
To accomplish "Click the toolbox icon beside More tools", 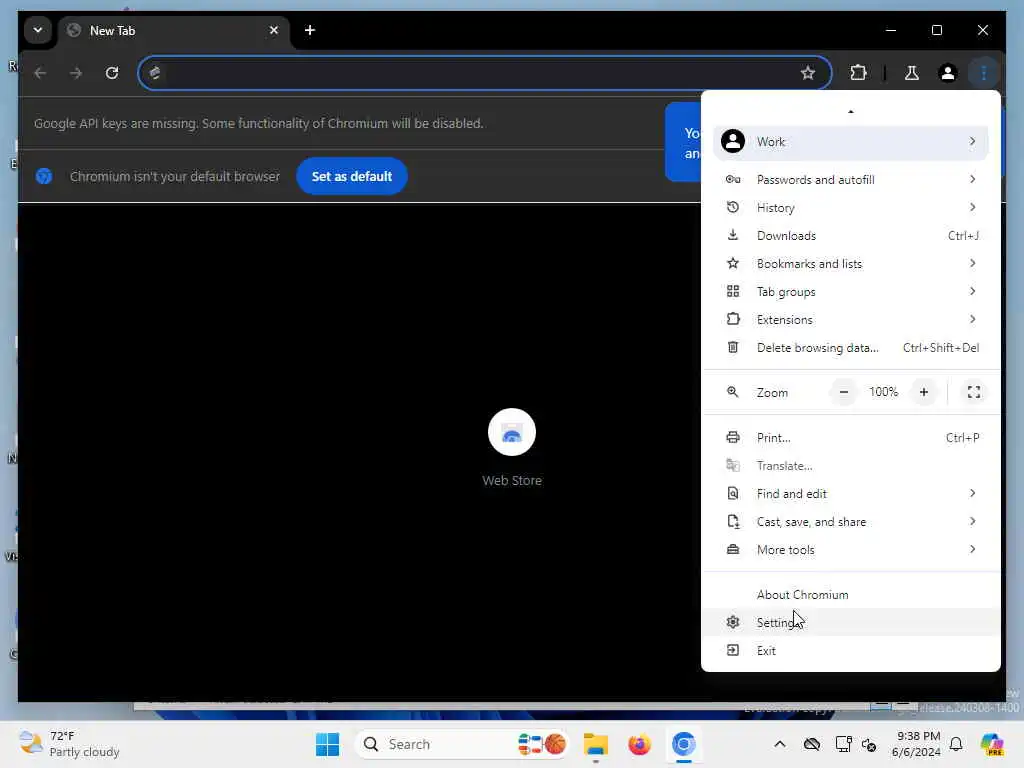I will point(733,550).
